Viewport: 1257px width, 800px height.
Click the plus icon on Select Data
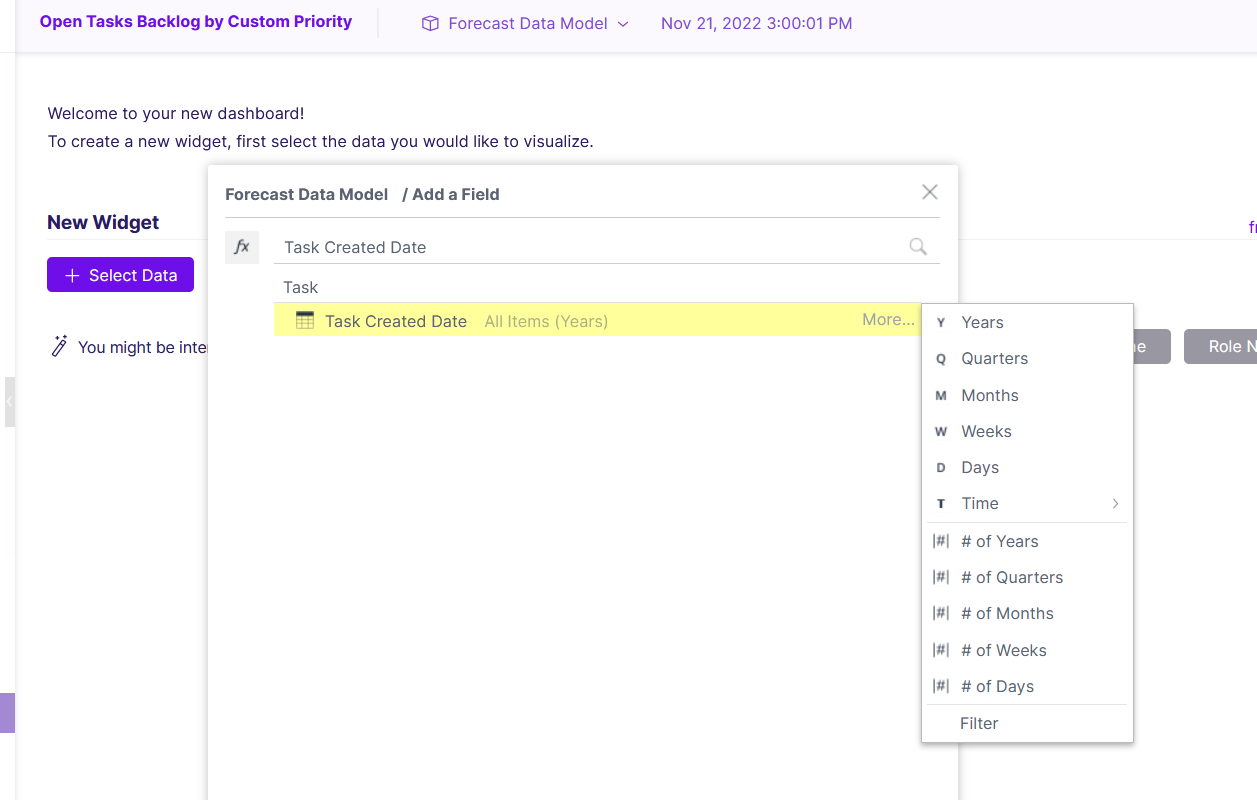coord(72,275)
